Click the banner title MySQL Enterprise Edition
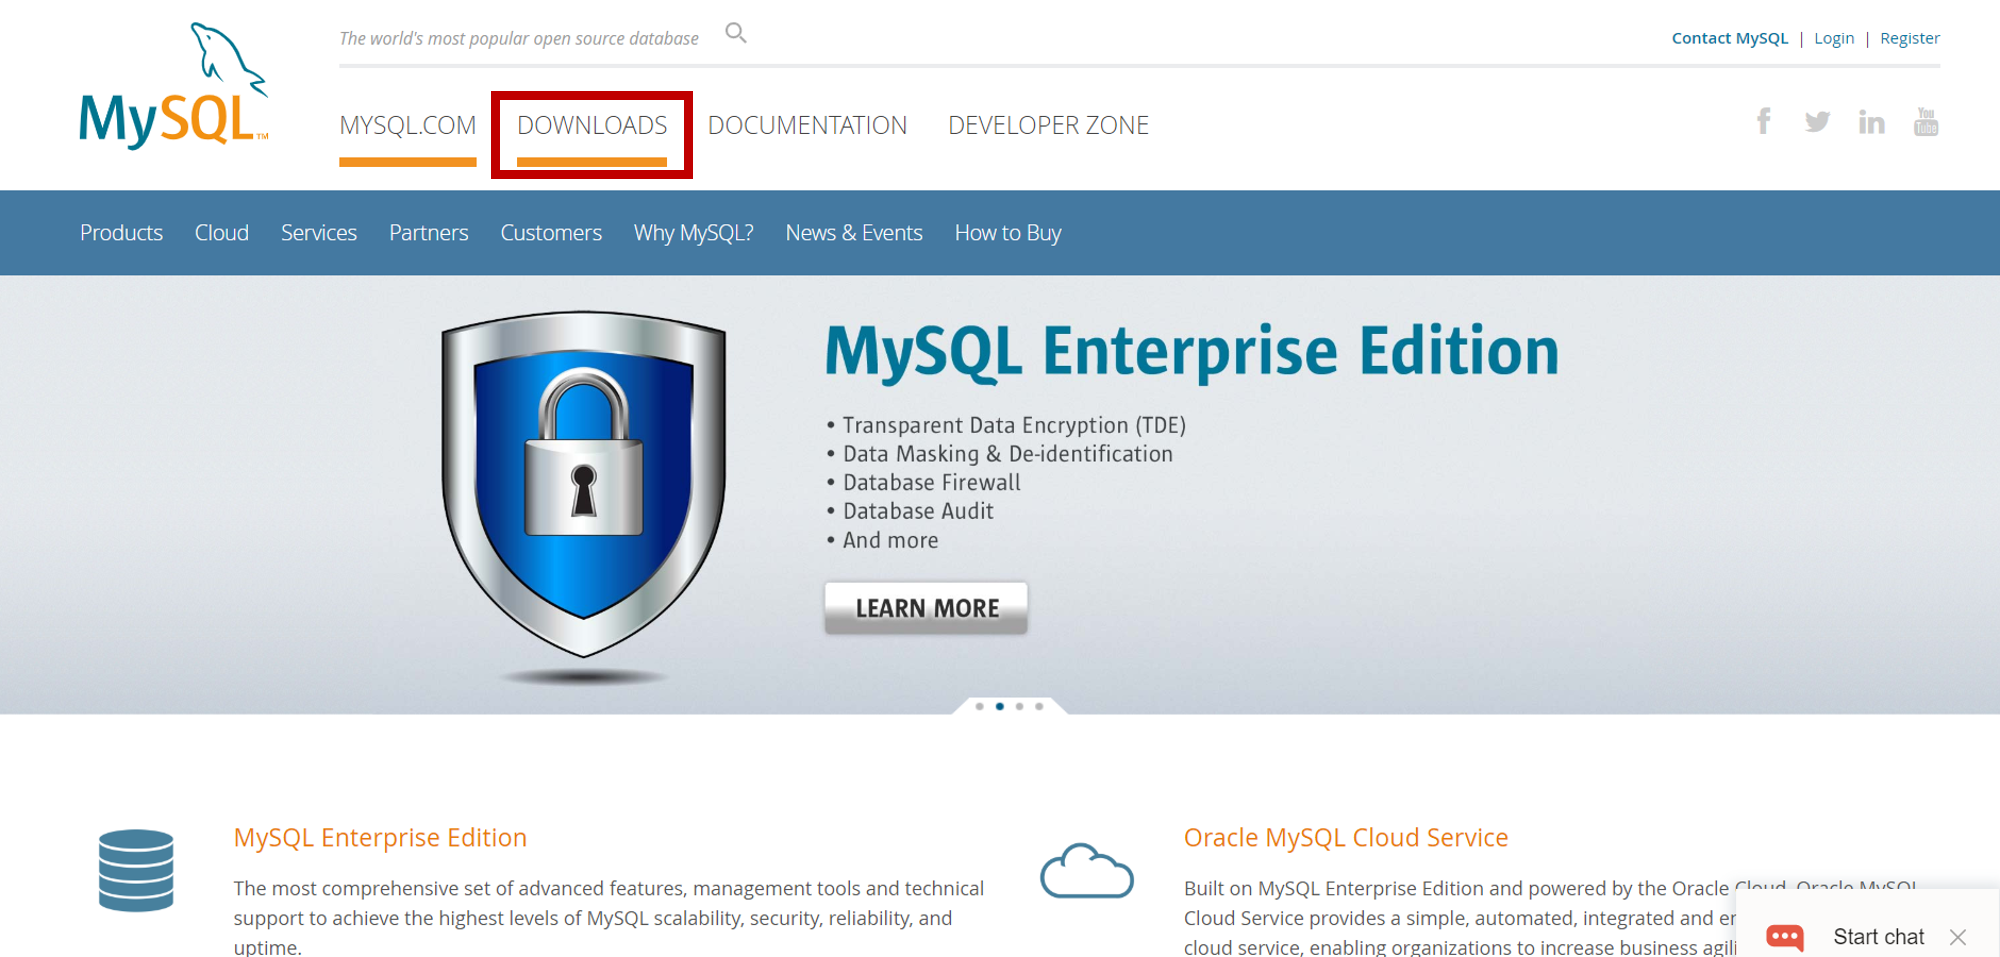 pyautogui.click(x=1191, y=352)
